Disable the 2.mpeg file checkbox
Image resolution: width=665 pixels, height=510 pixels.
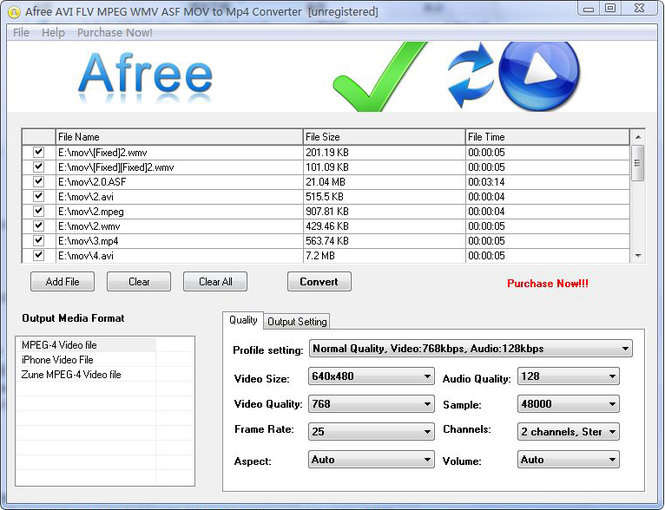39,211
